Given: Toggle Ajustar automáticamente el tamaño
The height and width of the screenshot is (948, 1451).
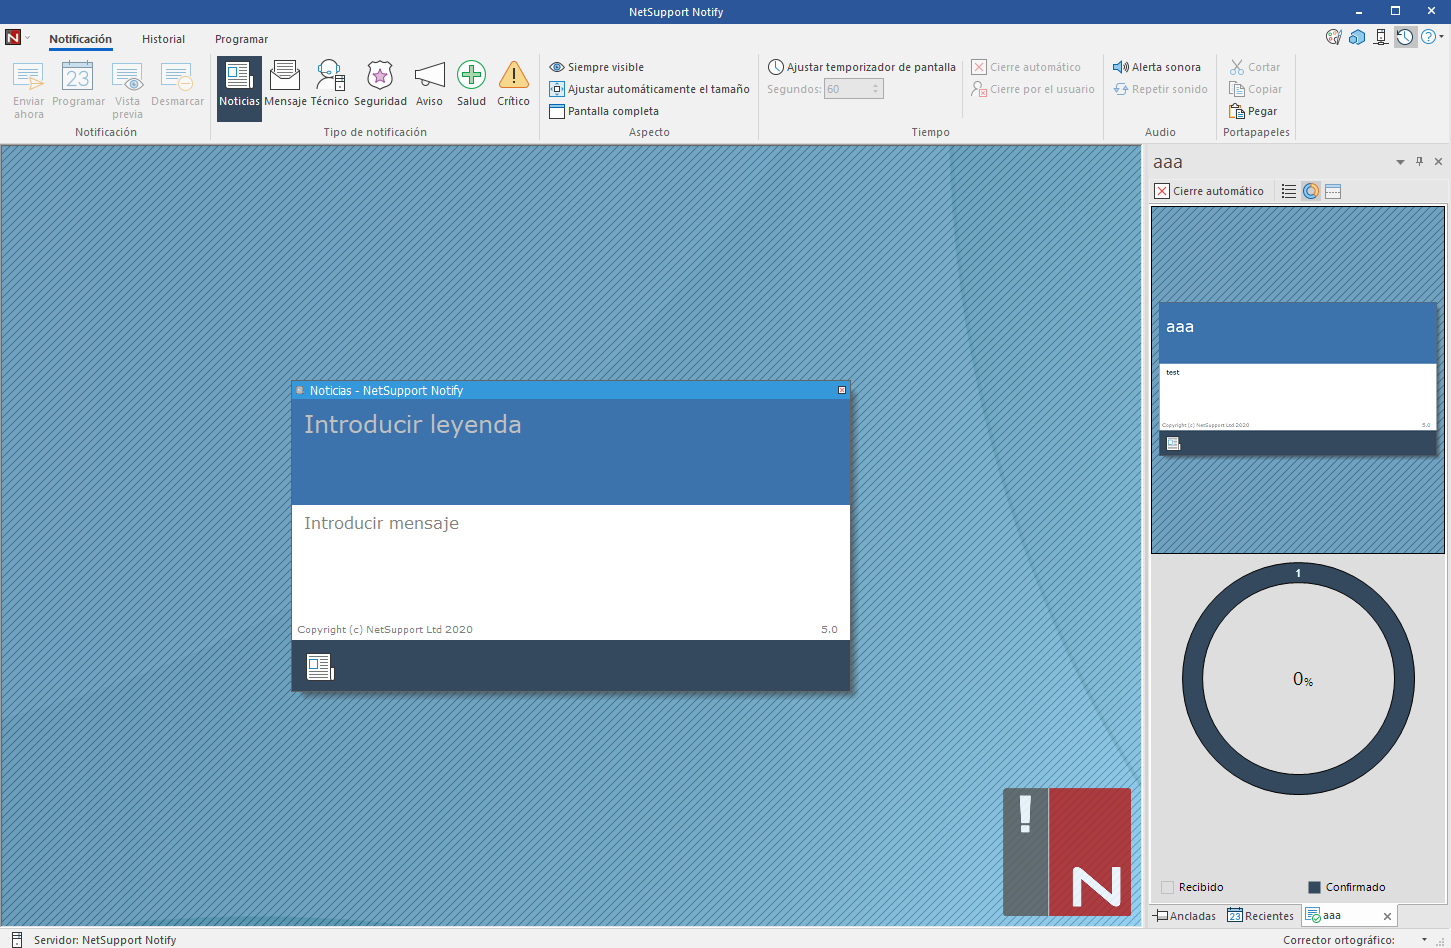Looking at the screenshot, I should pos(649,89).
